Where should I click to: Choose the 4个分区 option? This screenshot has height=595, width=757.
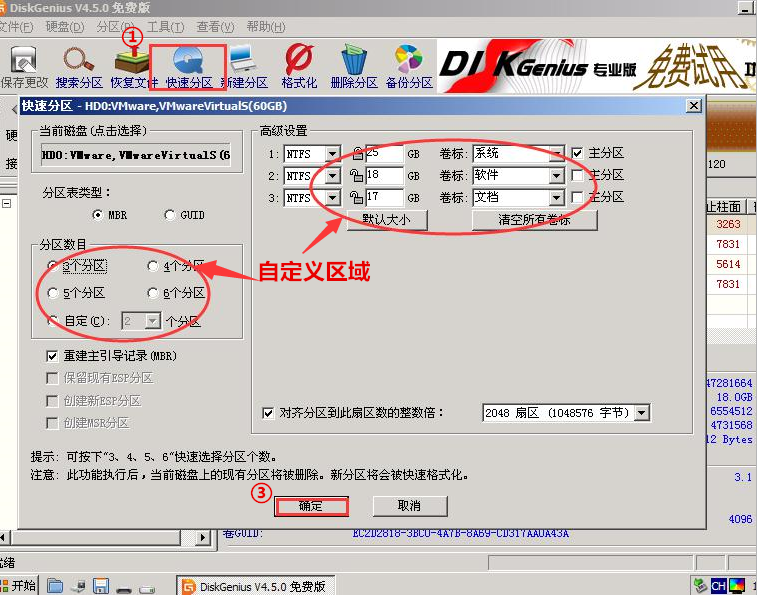[x=153, y=266]
